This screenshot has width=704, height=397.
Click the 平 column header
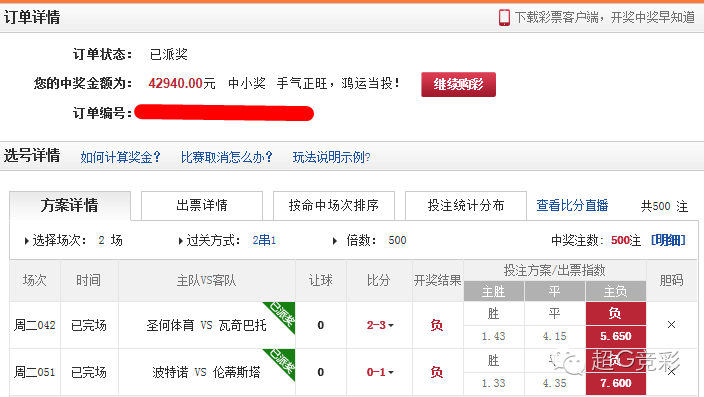point(554,291)
